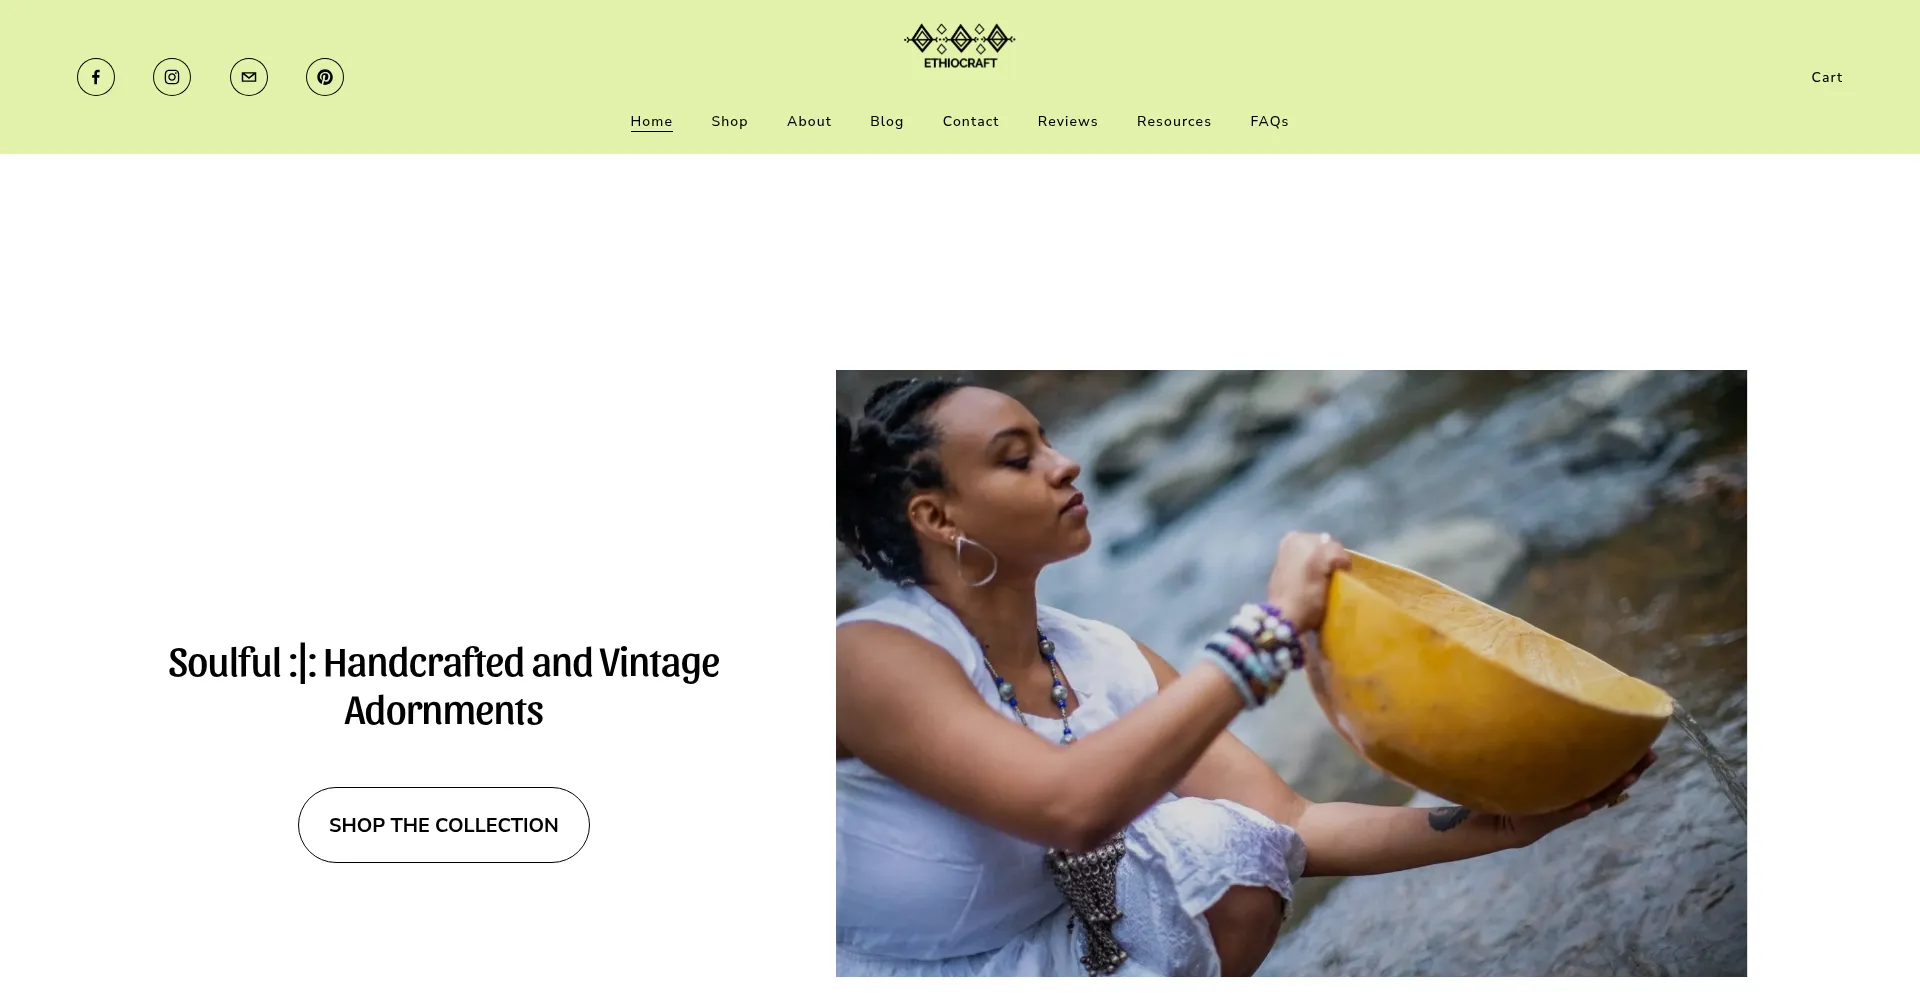Image resolution: width=1920 pixels, height=993 pixels.
Task: Click the Soulful Handcrafted Adornments headline
Action: (444, 686)
